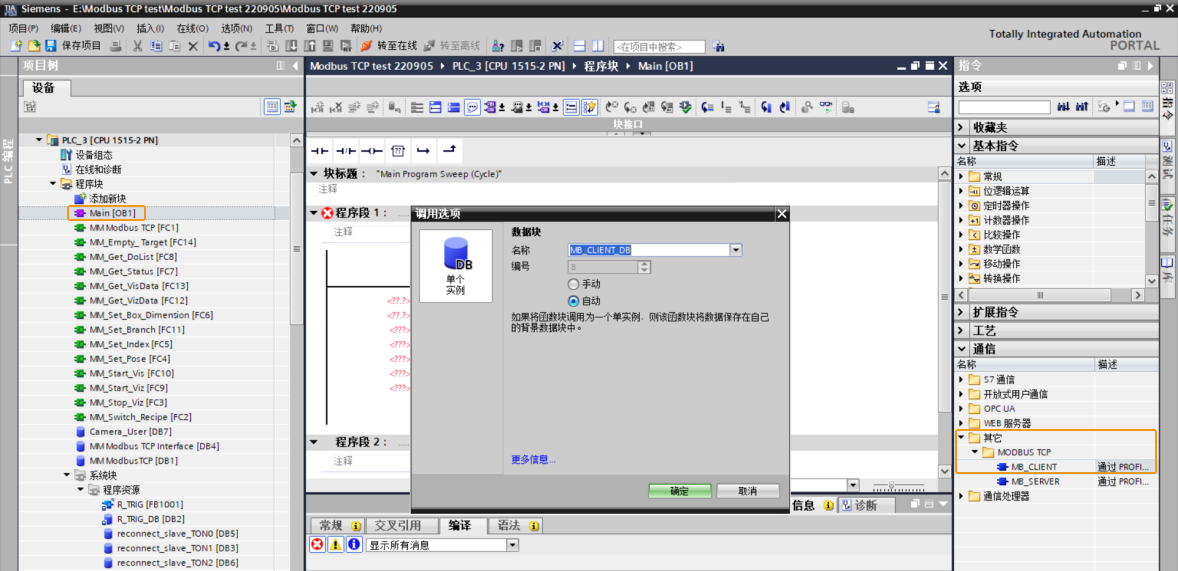Click the undo arrow icon
The height and width of the screenshot is (571, 1178).
pyautogui.click(x=214, y=46)
